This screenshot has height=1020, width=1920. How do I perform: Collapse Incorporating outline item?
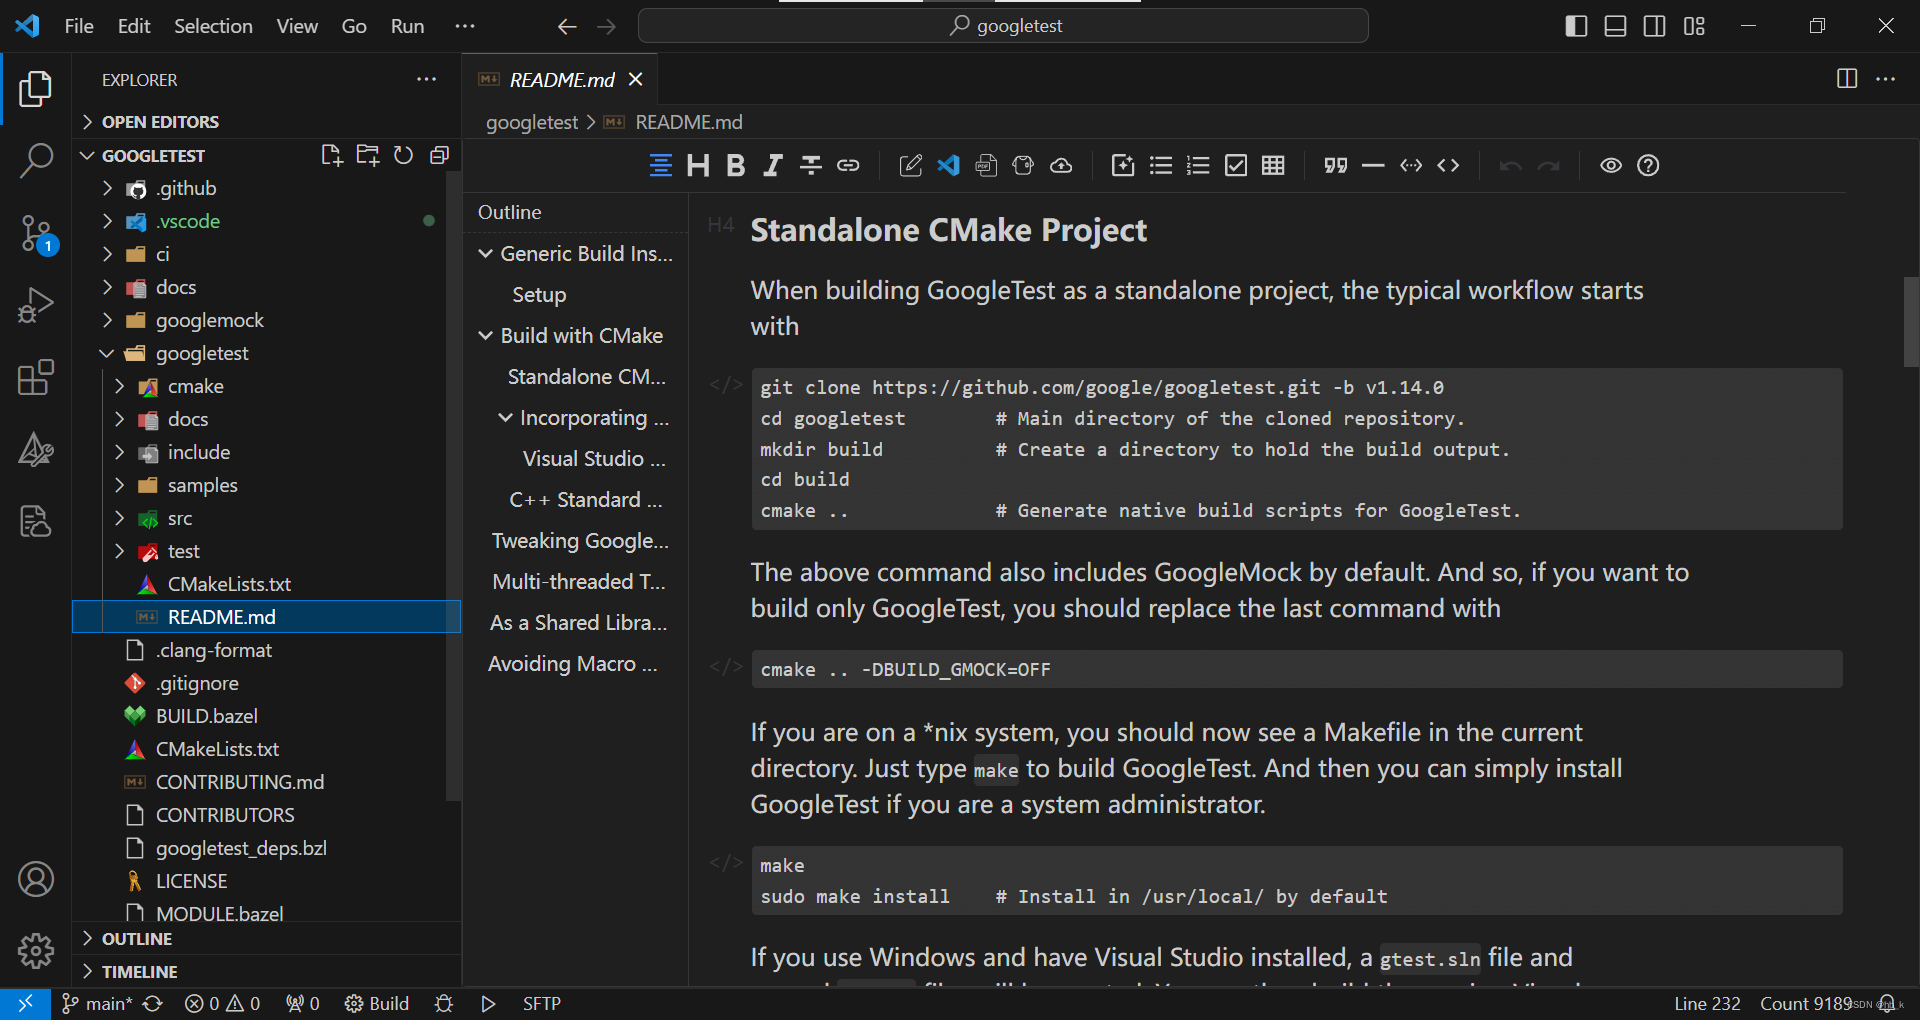[505, 418]
